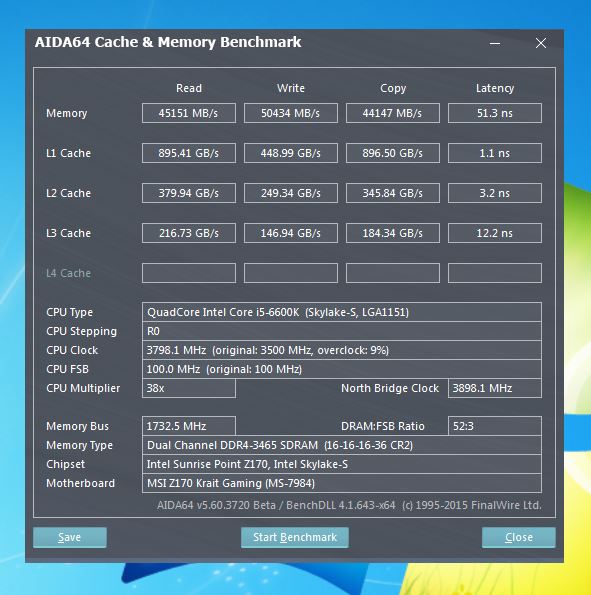591x595 pixels.
Task: Select Memory Write value 50434 MB/s
Action: [291, 113]
